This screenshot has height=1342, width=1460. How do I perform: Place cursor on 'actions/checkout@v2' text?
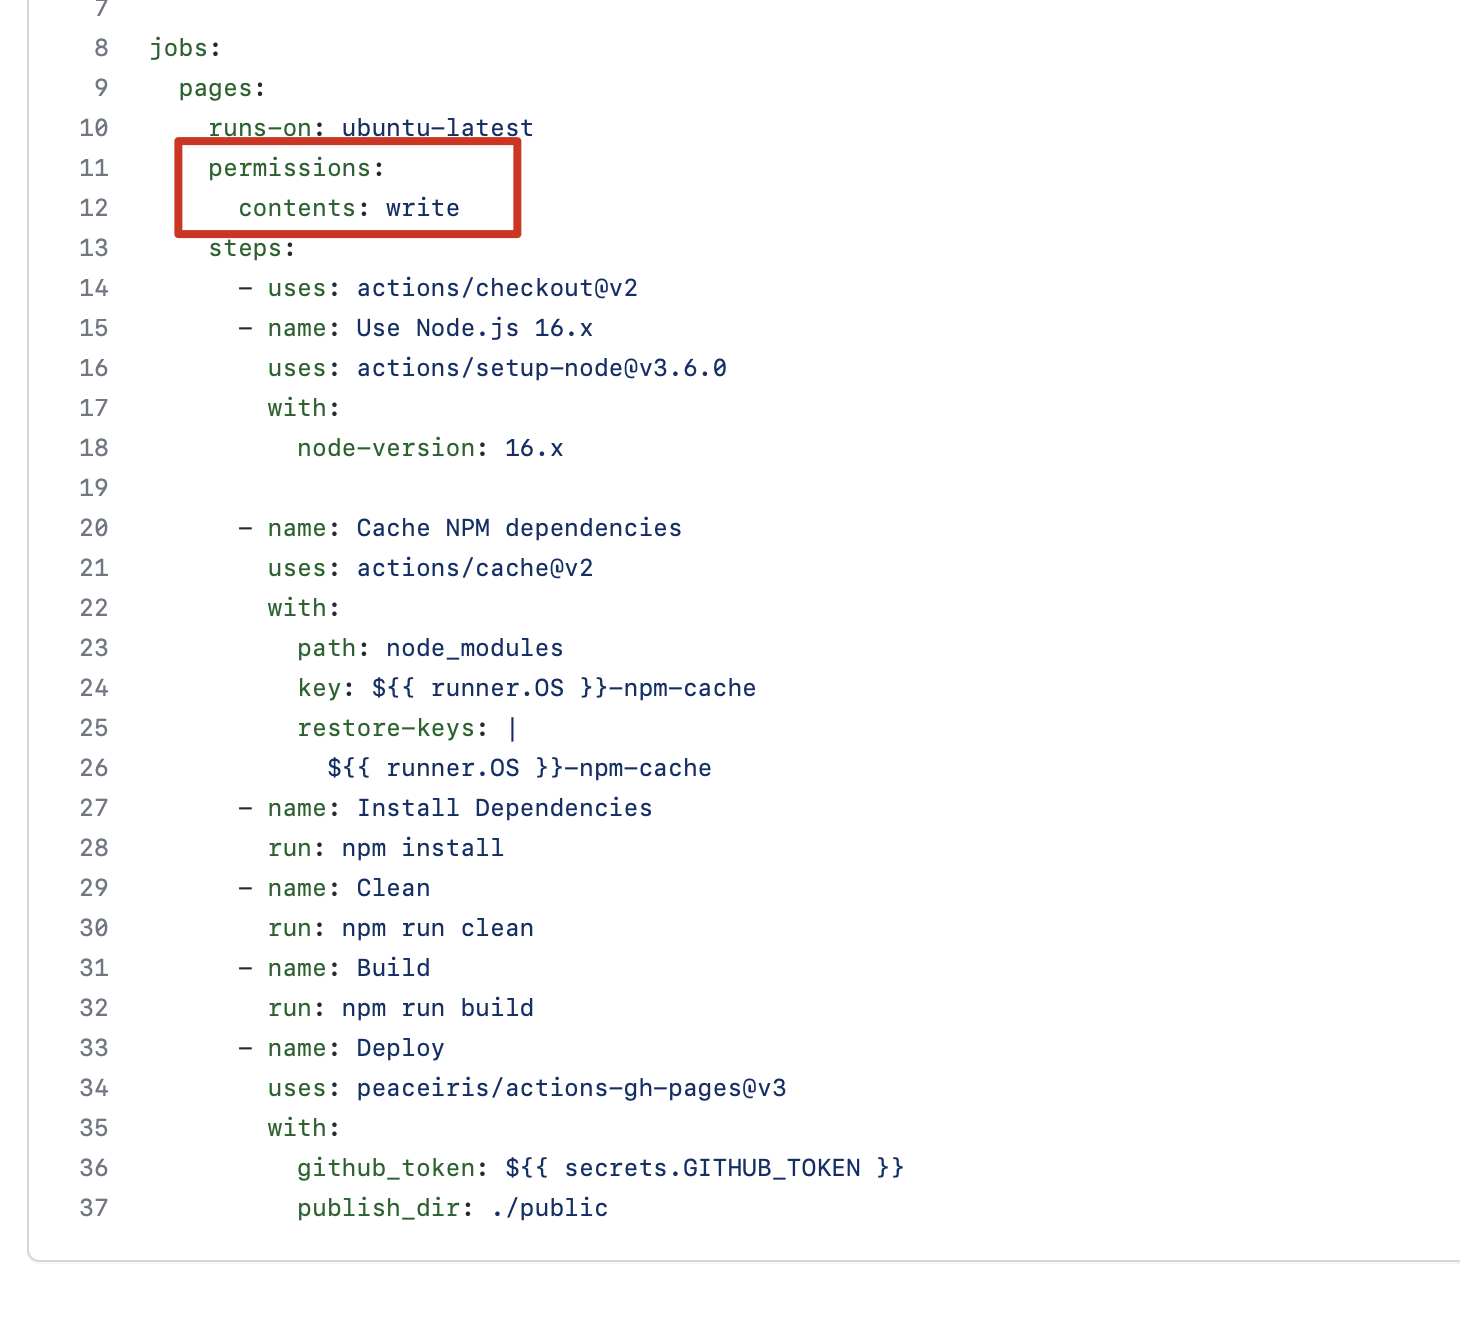(497, 288)
